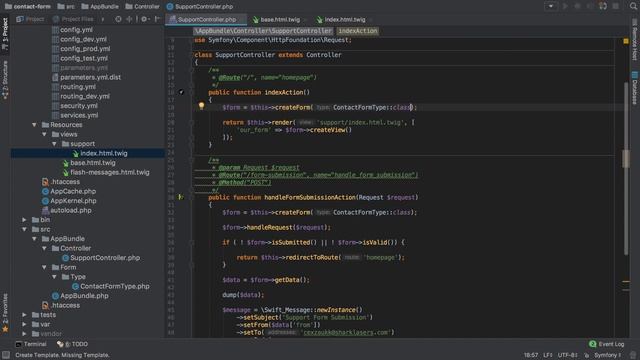Collapse the support folder
This screenshot has height=360, width=640.
tap(54, 144)
